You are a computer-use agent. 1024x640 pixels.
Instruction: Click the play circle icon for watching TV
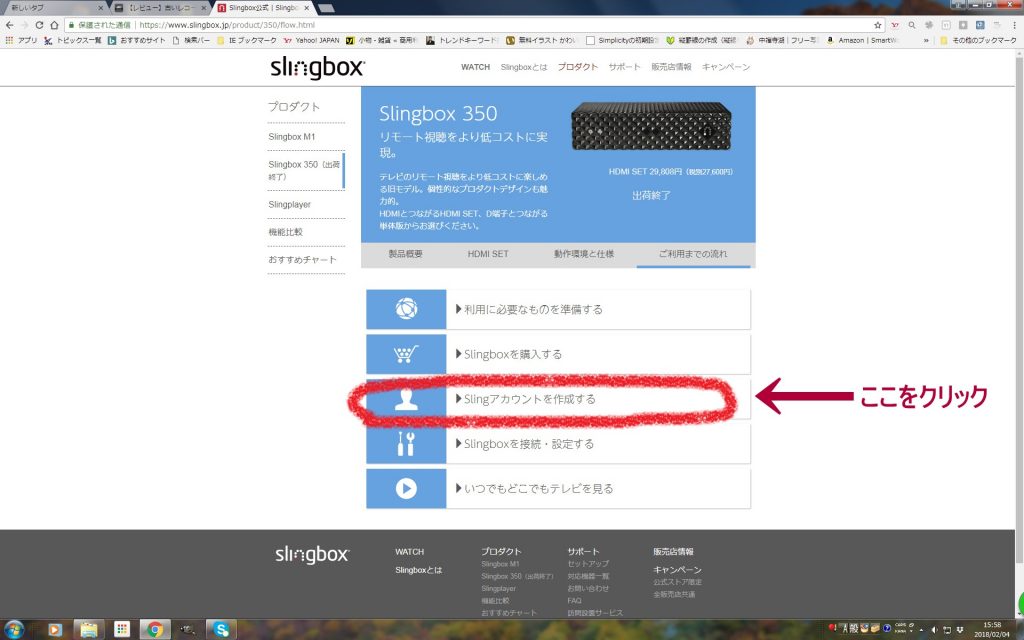[x=405, y=489]
